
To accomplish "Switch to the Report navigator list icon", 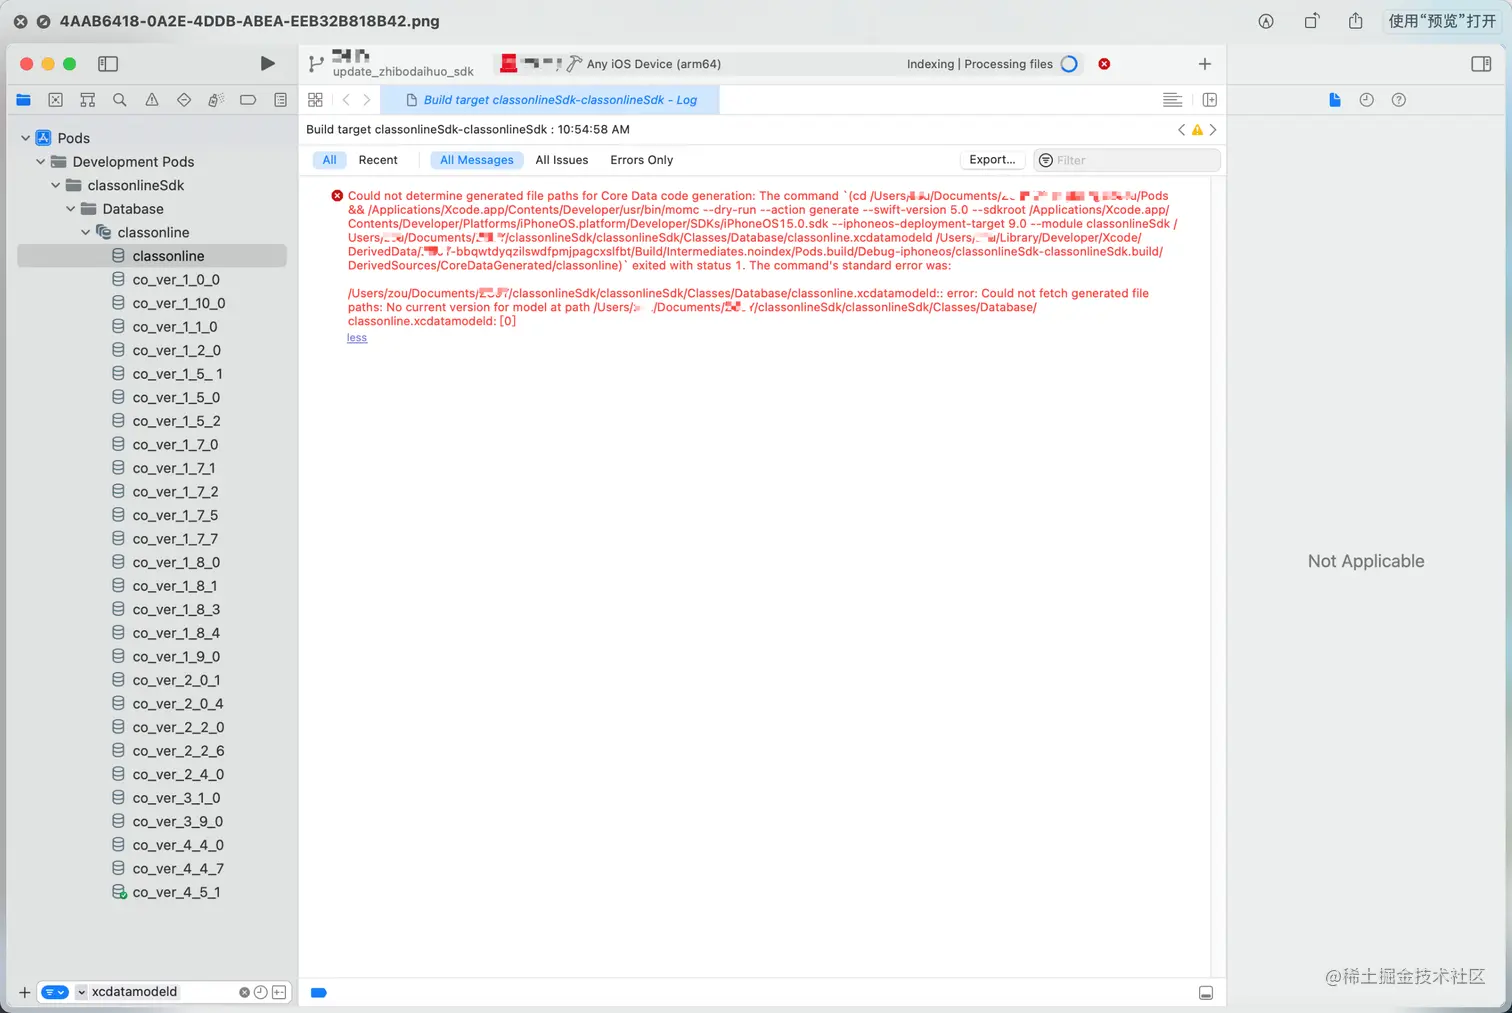I will [x=280, y=100].
